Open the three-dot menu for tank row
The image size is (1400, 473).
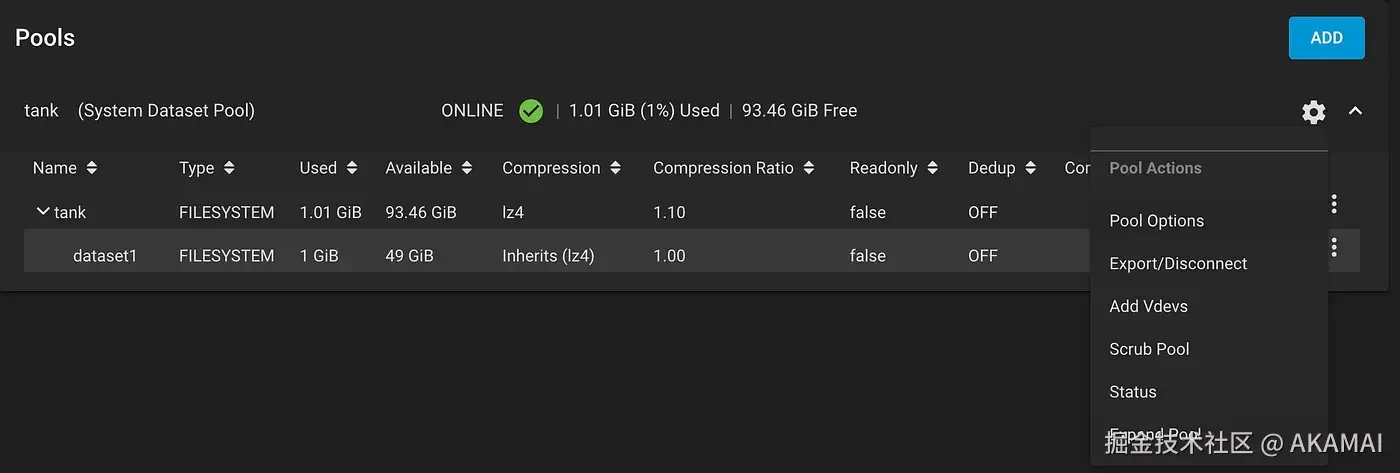1334,204
